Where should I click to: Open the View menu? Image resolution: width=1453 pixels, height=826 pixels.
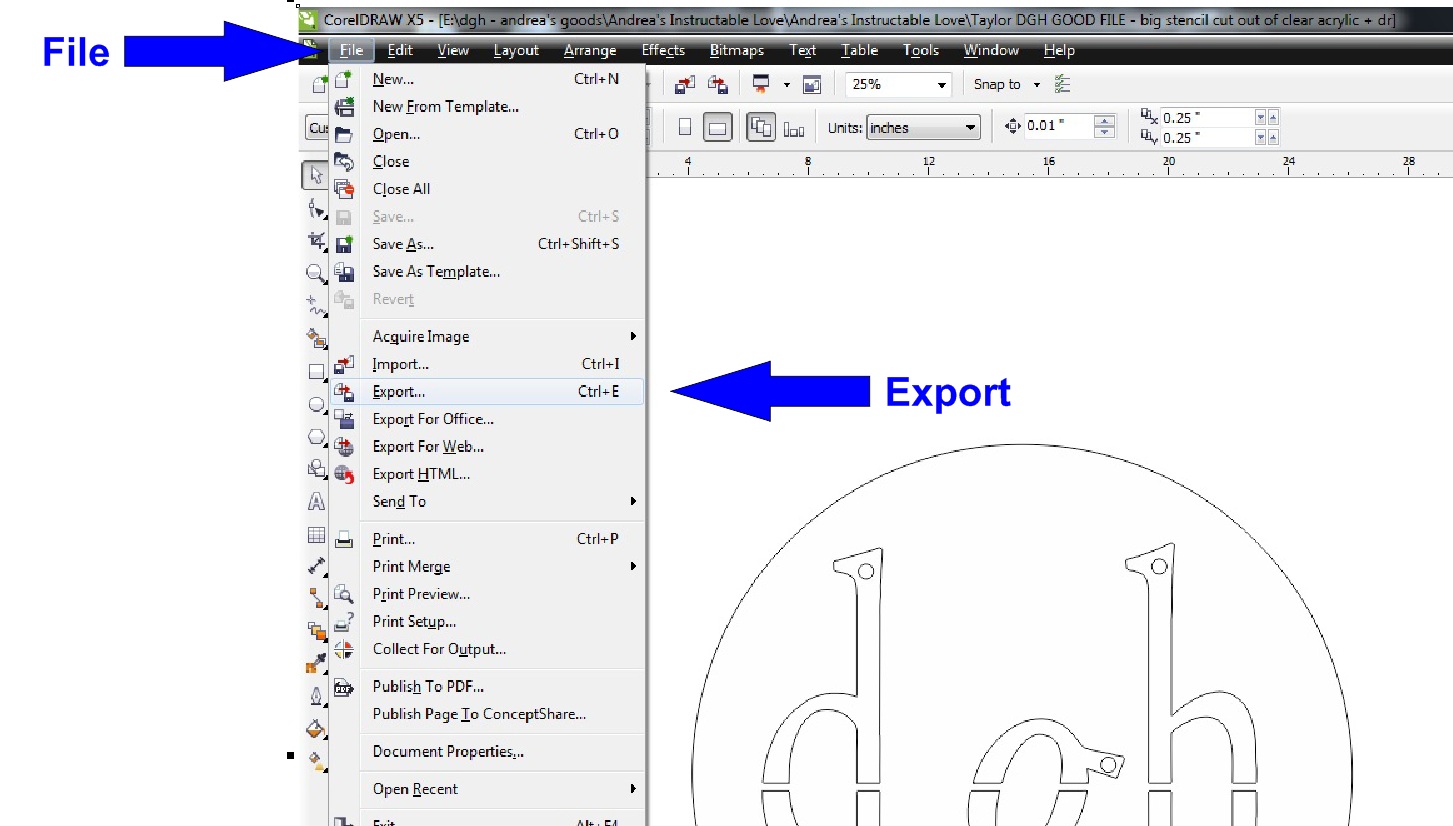click(x=453, y=50)
